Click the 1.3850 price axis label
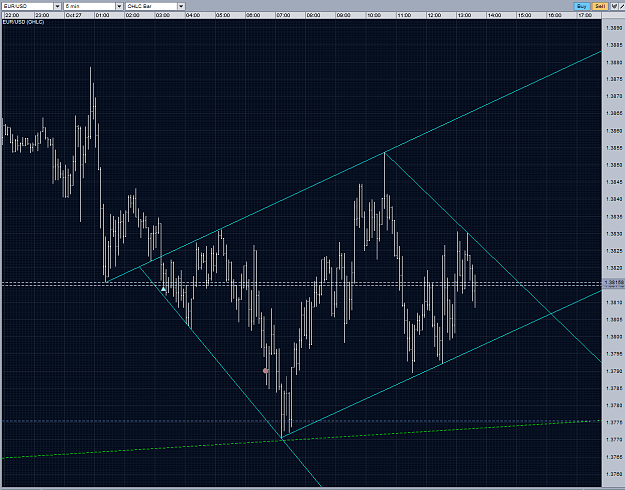Screen dimensions: 625x490 [x=614, y=165]
